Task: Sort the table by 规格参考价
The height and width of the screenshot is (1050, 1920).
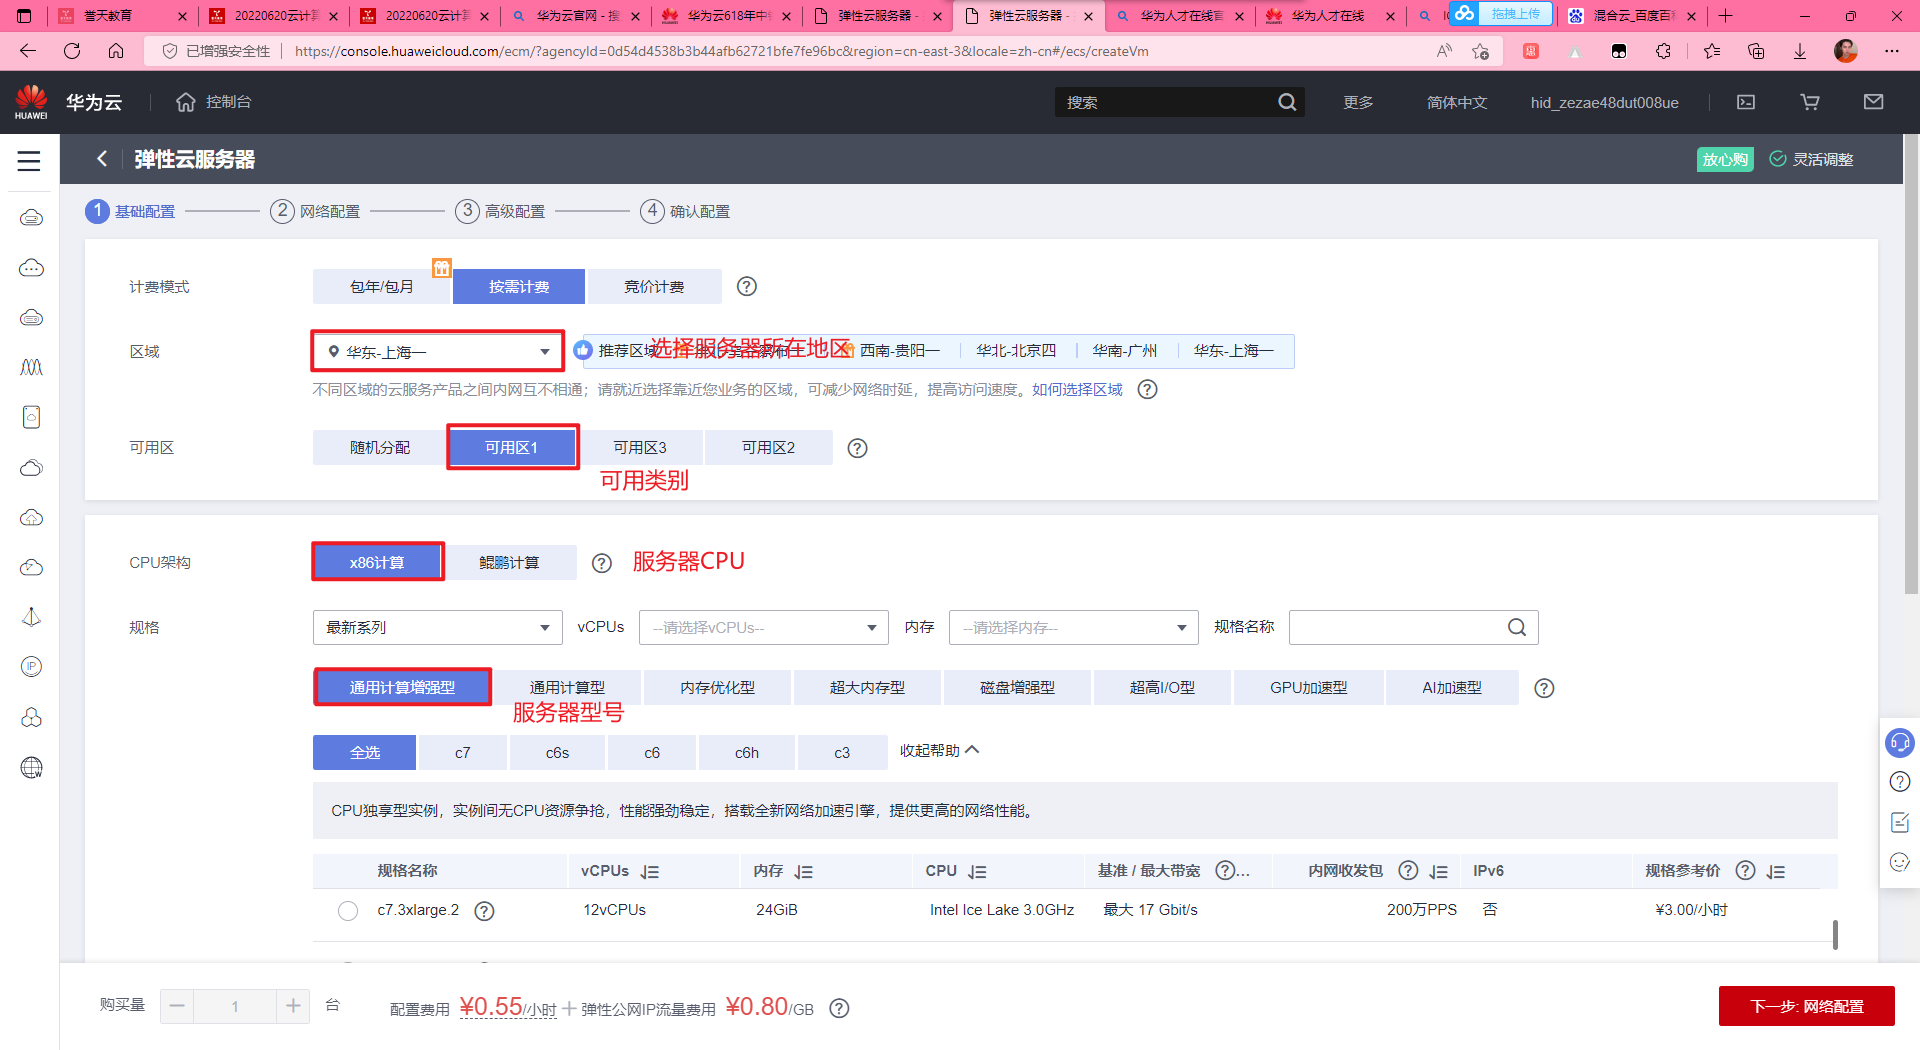Action: coord(1776,872)
